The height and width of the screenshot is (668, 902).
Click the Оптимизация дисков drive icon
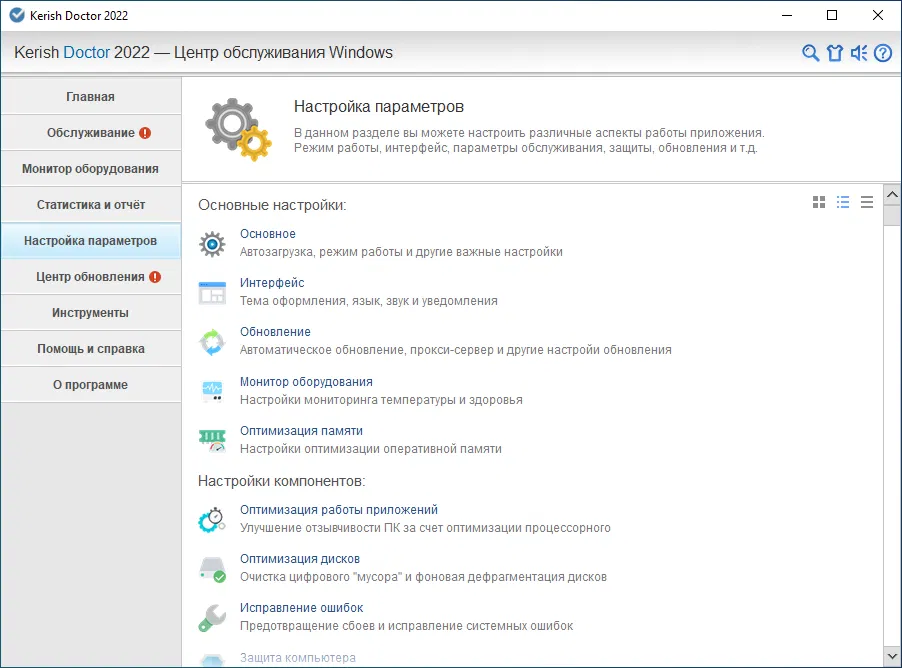pos(212,569)
